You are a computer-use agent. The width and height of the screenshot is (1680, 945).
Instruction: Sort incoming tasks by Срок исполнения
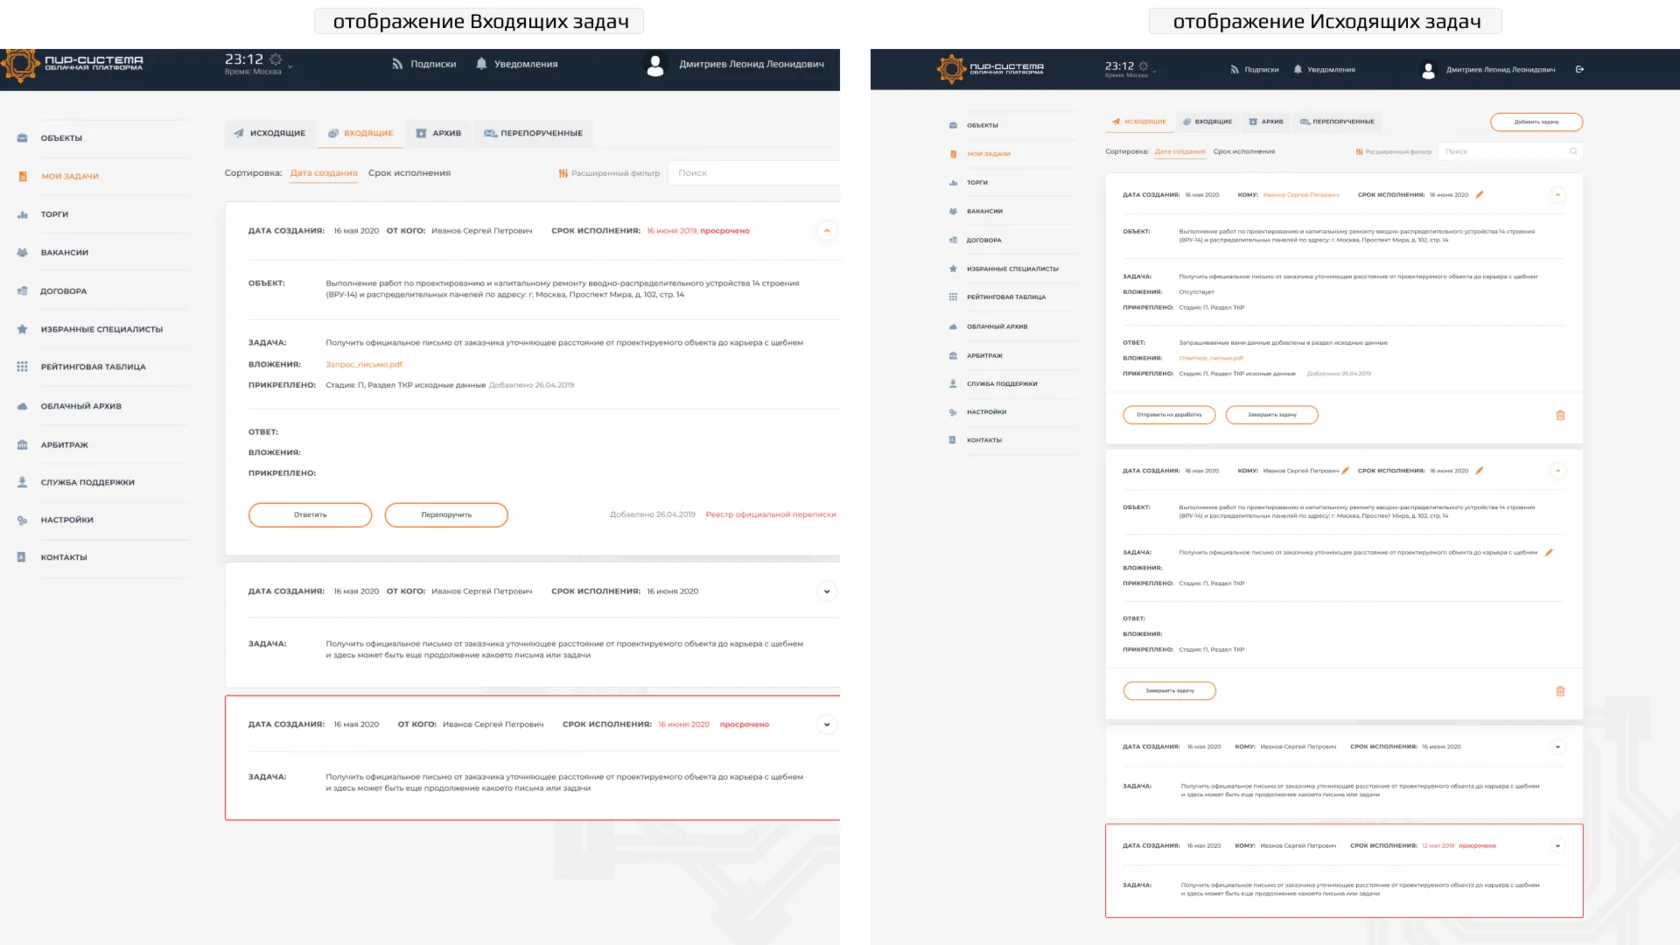click(x=409, y=174)
